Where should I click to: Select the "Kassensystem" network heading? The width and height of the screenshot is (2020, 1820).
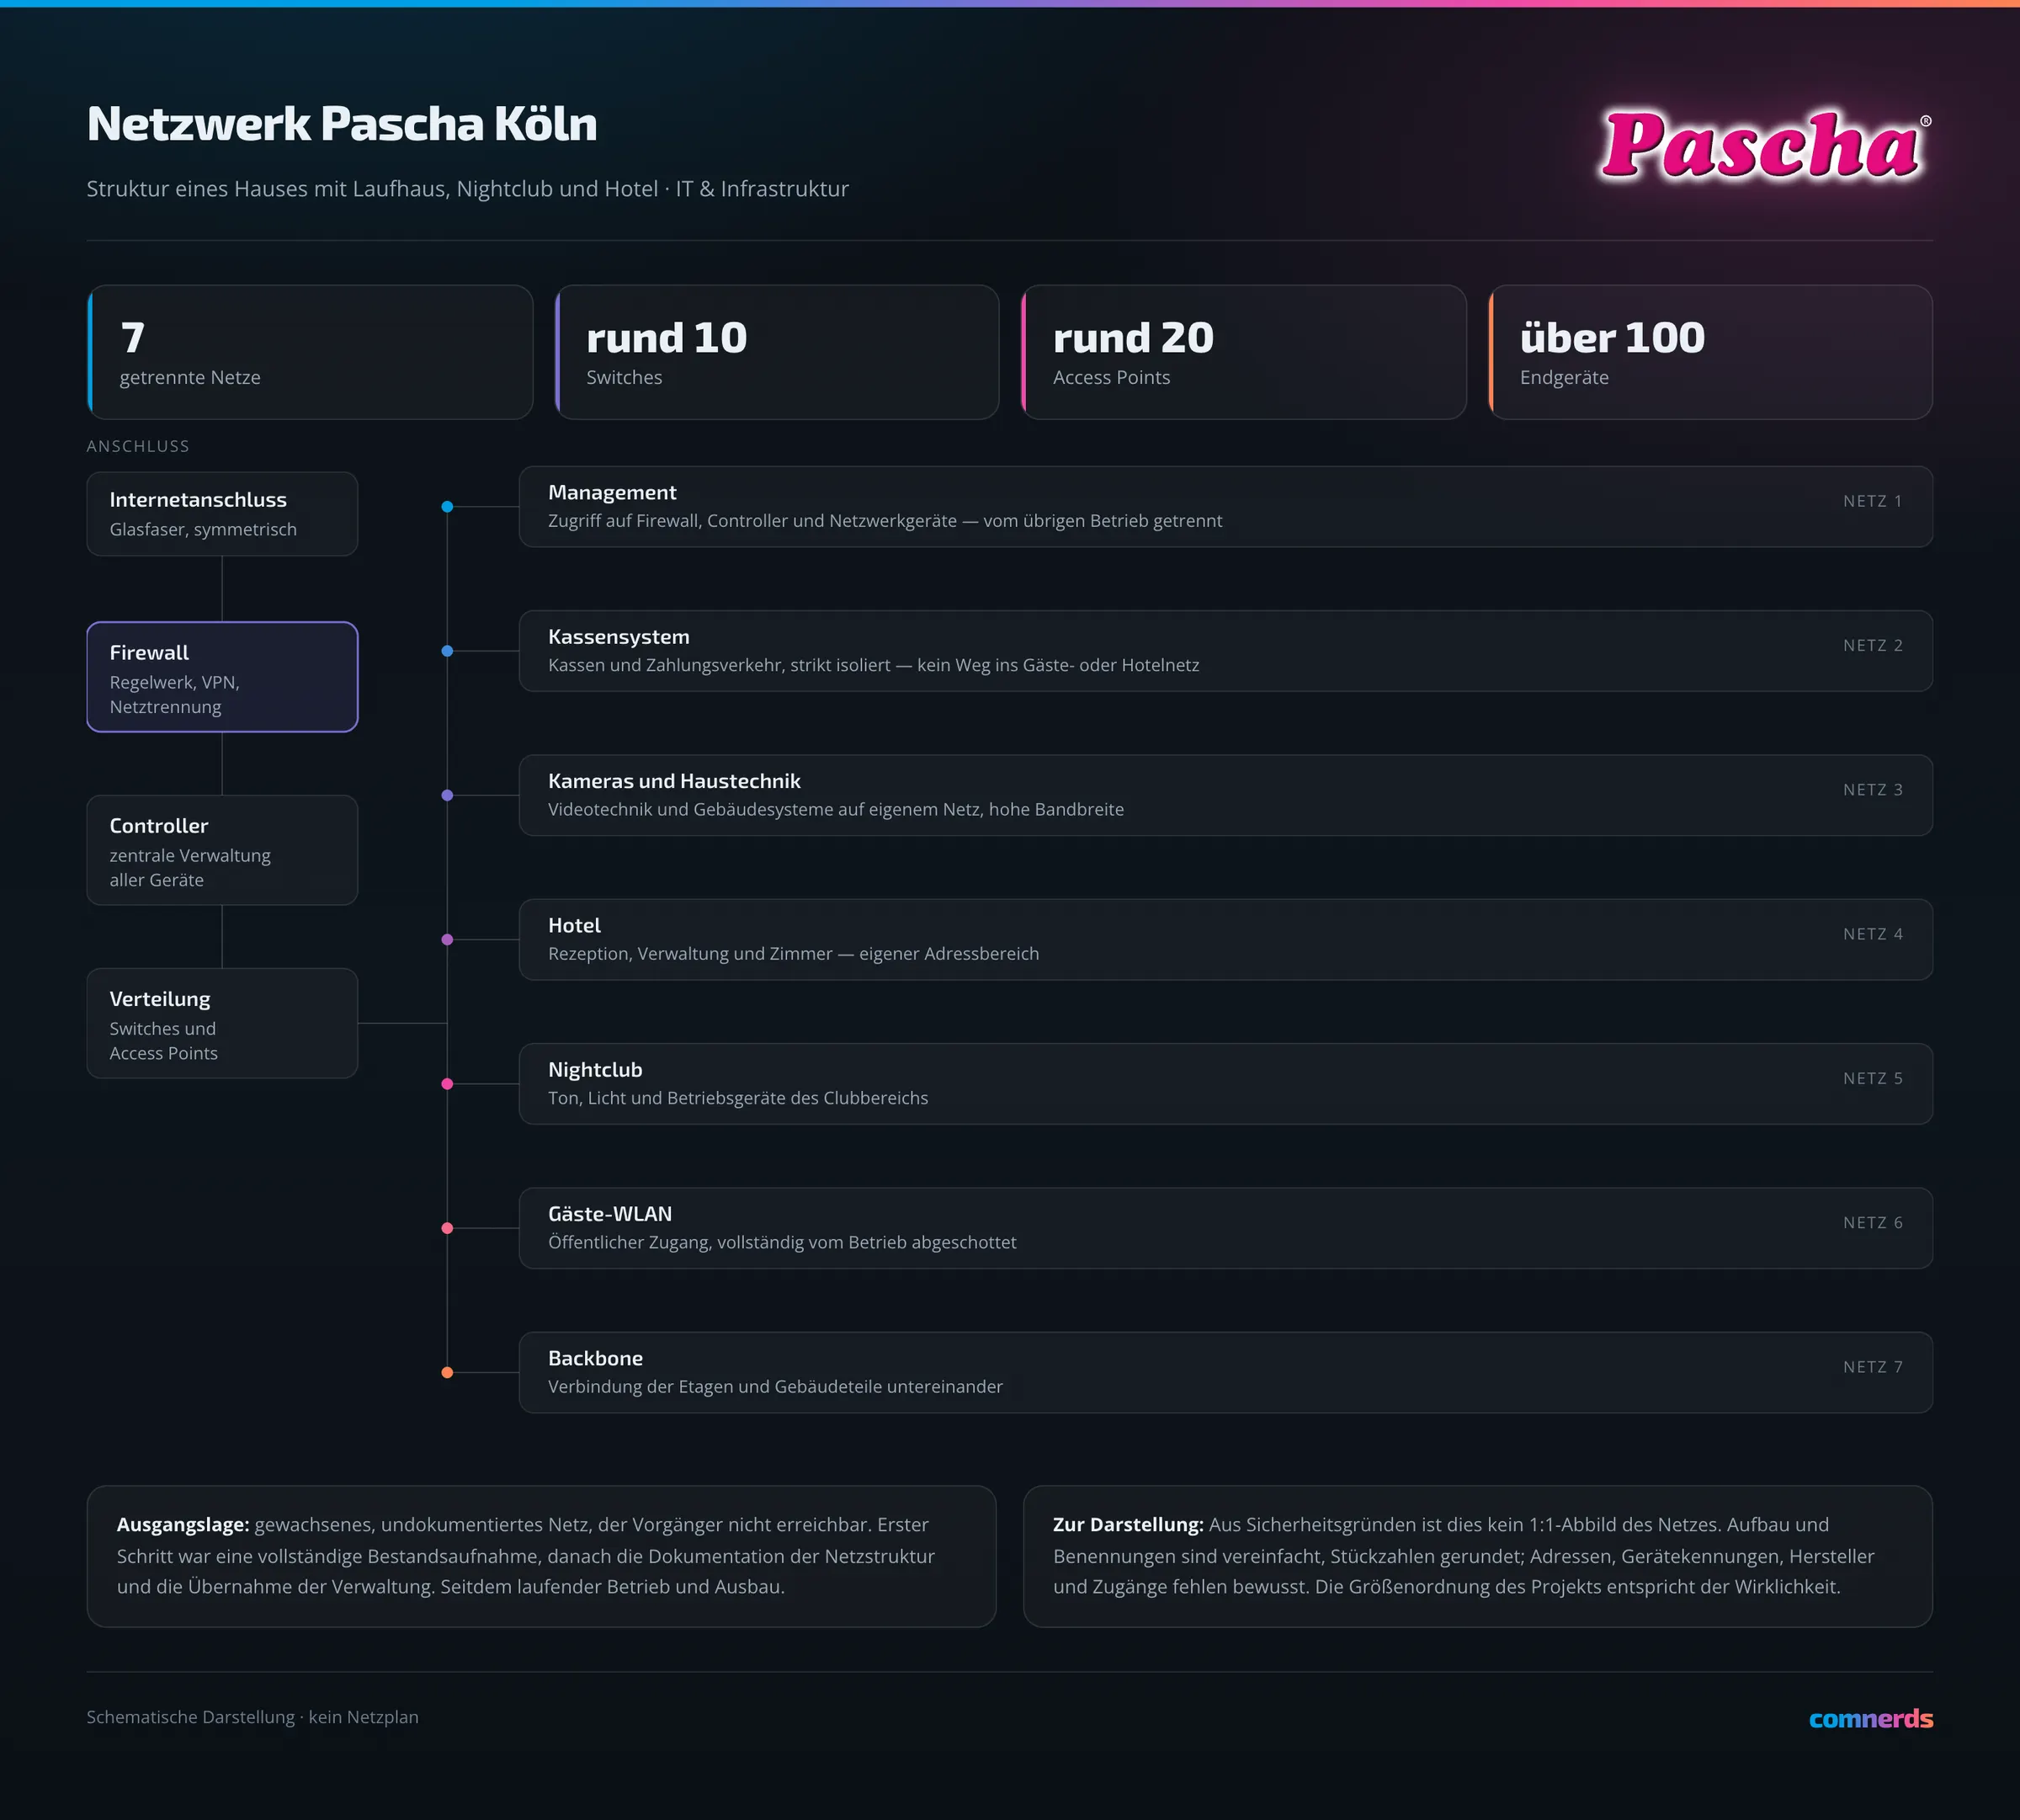(x=619, y=637)
